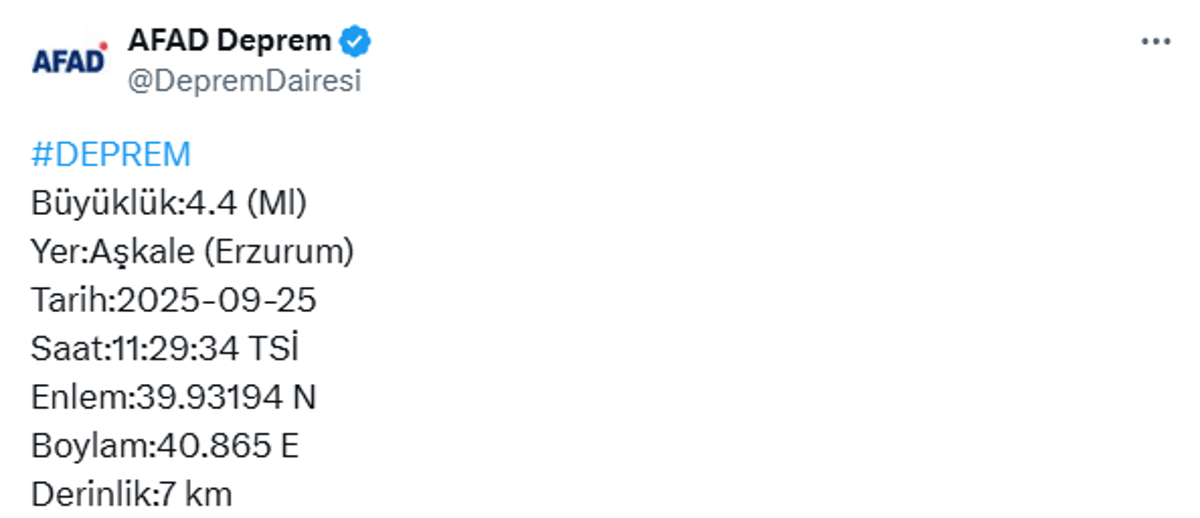Click the "Tarih" label
Image resolution: width=1200 pixels, height=518 pixels.
point(72,301)
